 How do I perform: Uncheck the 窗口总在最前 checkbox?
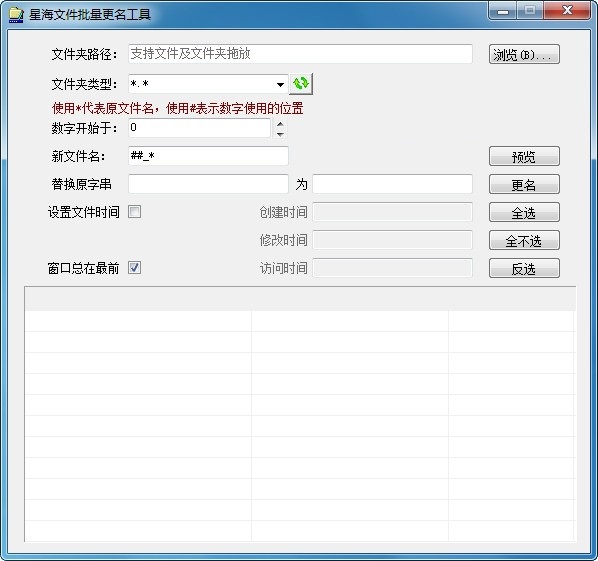point(134,268)
